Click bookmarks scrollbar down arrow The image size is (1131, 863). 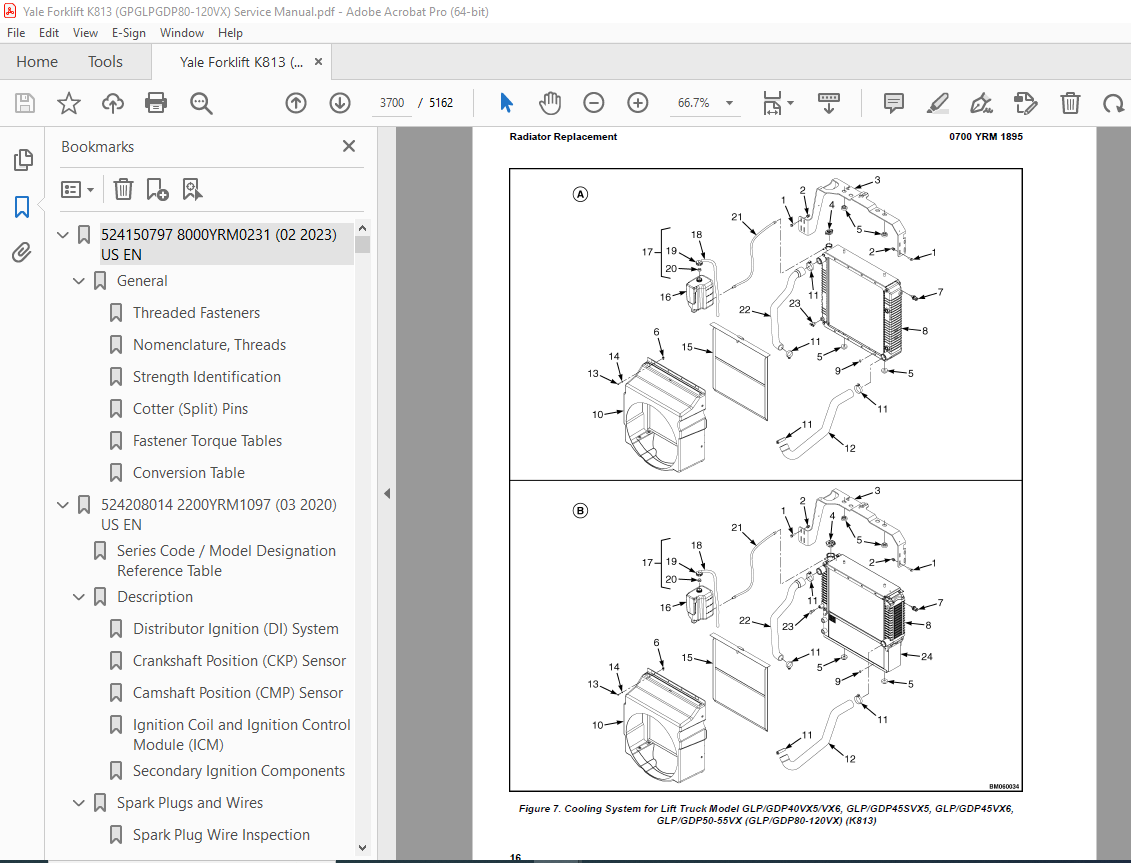[363, 848]
